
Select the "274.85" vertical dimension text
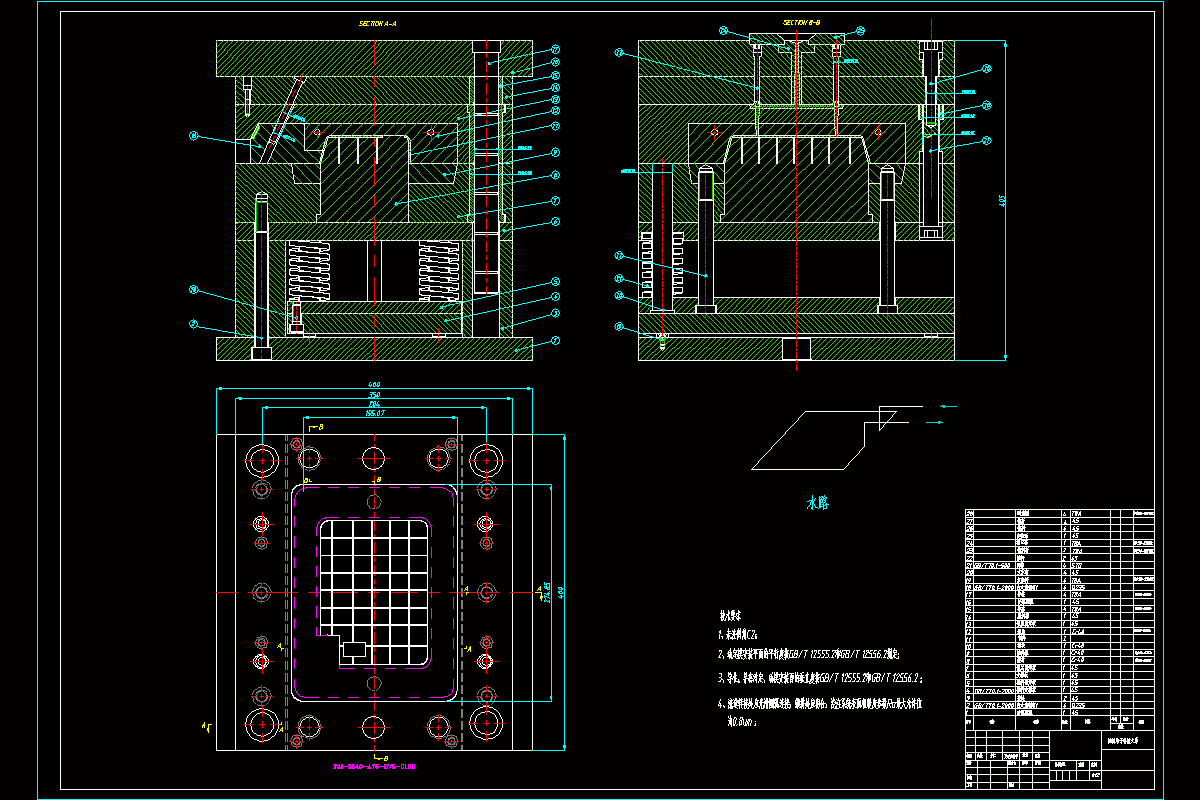point(547,592)
